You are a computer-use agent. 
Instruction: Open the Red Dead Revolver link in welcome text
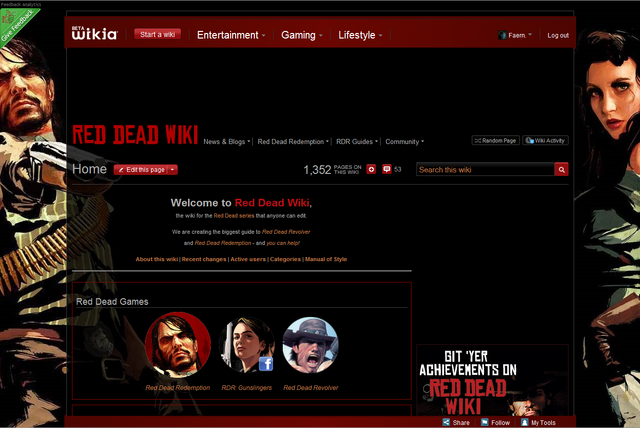coord(286,232)
